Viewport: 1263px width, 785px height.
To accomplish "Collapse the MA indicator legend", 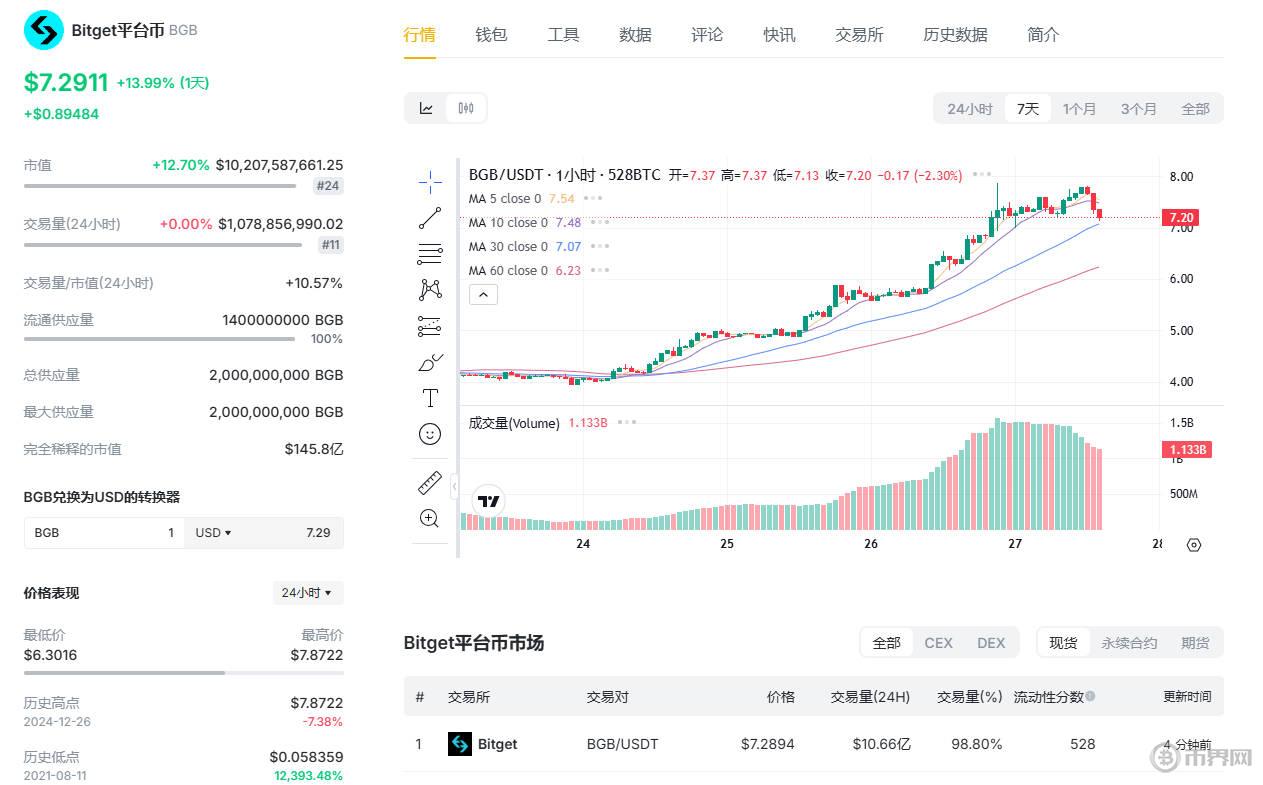I will pyautogui.click(x=483, y=294).
